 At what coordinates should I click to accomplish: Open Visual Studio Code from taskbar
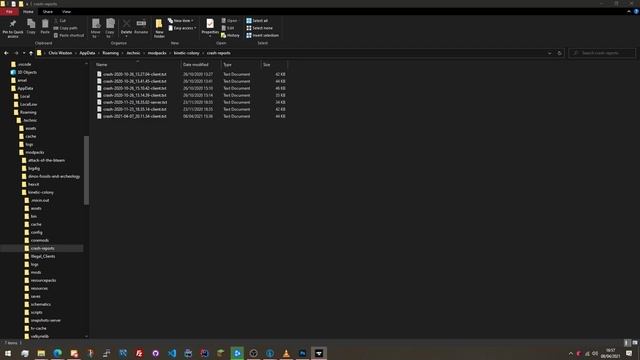[172, 353]
